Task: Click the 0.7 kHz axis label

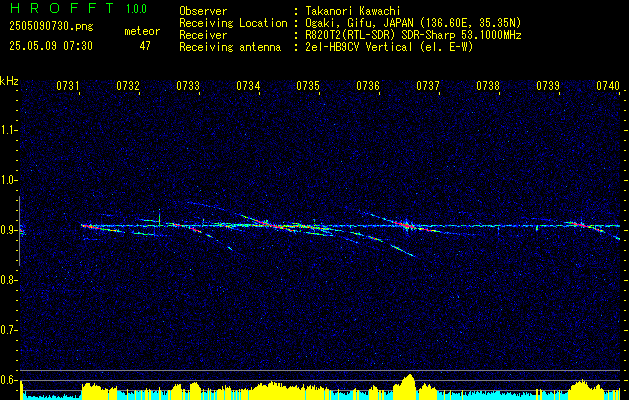Action: tap(8, 330)
